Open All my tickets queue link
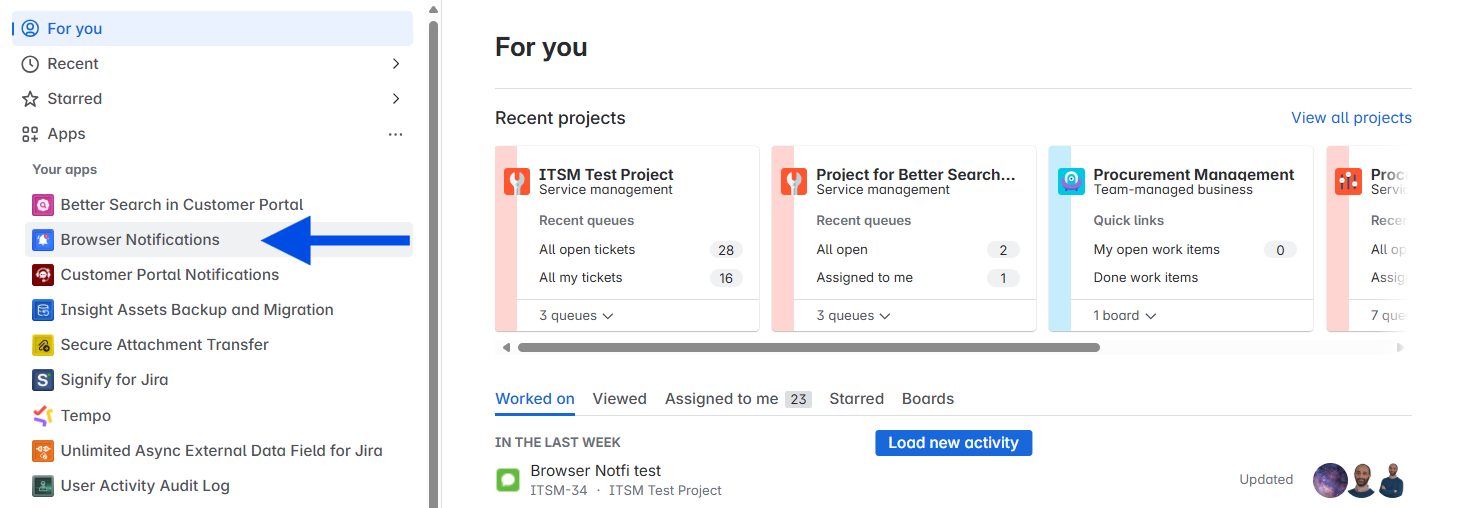The height and width of the screenshot is (508, 1461). click(x=581, y=278)
